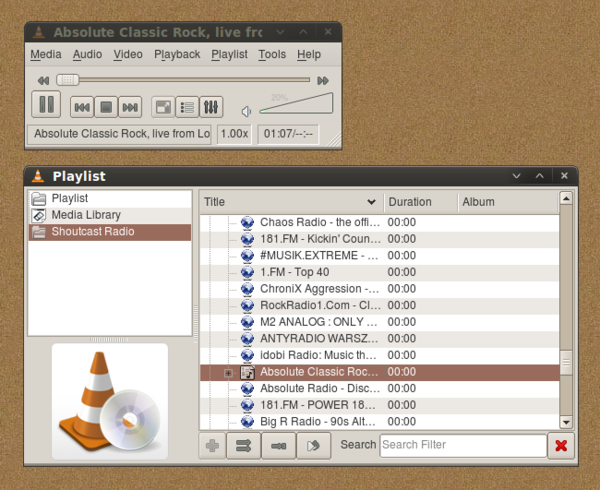The image size is (600, 490).
Task: Focus the Search Filter field
Action: click(463, 445)
